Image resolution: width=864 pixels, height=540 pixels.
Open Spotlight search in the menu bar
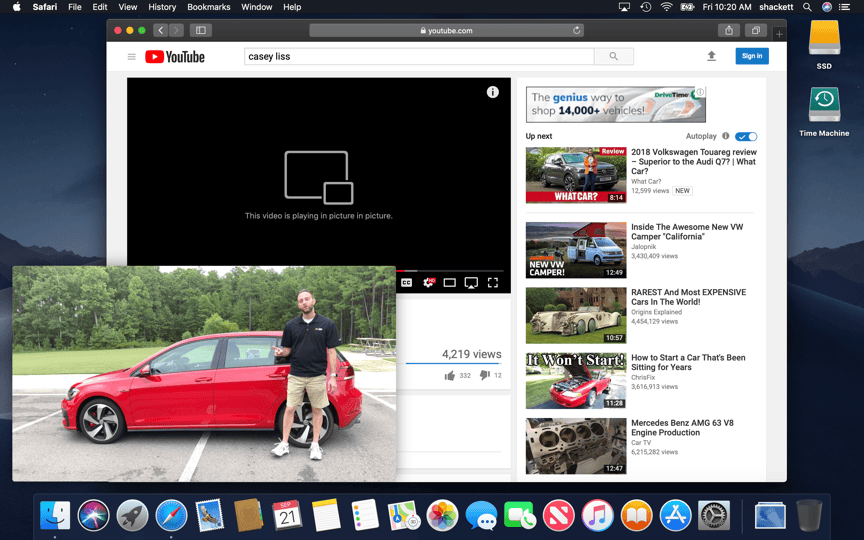[807, 7]
